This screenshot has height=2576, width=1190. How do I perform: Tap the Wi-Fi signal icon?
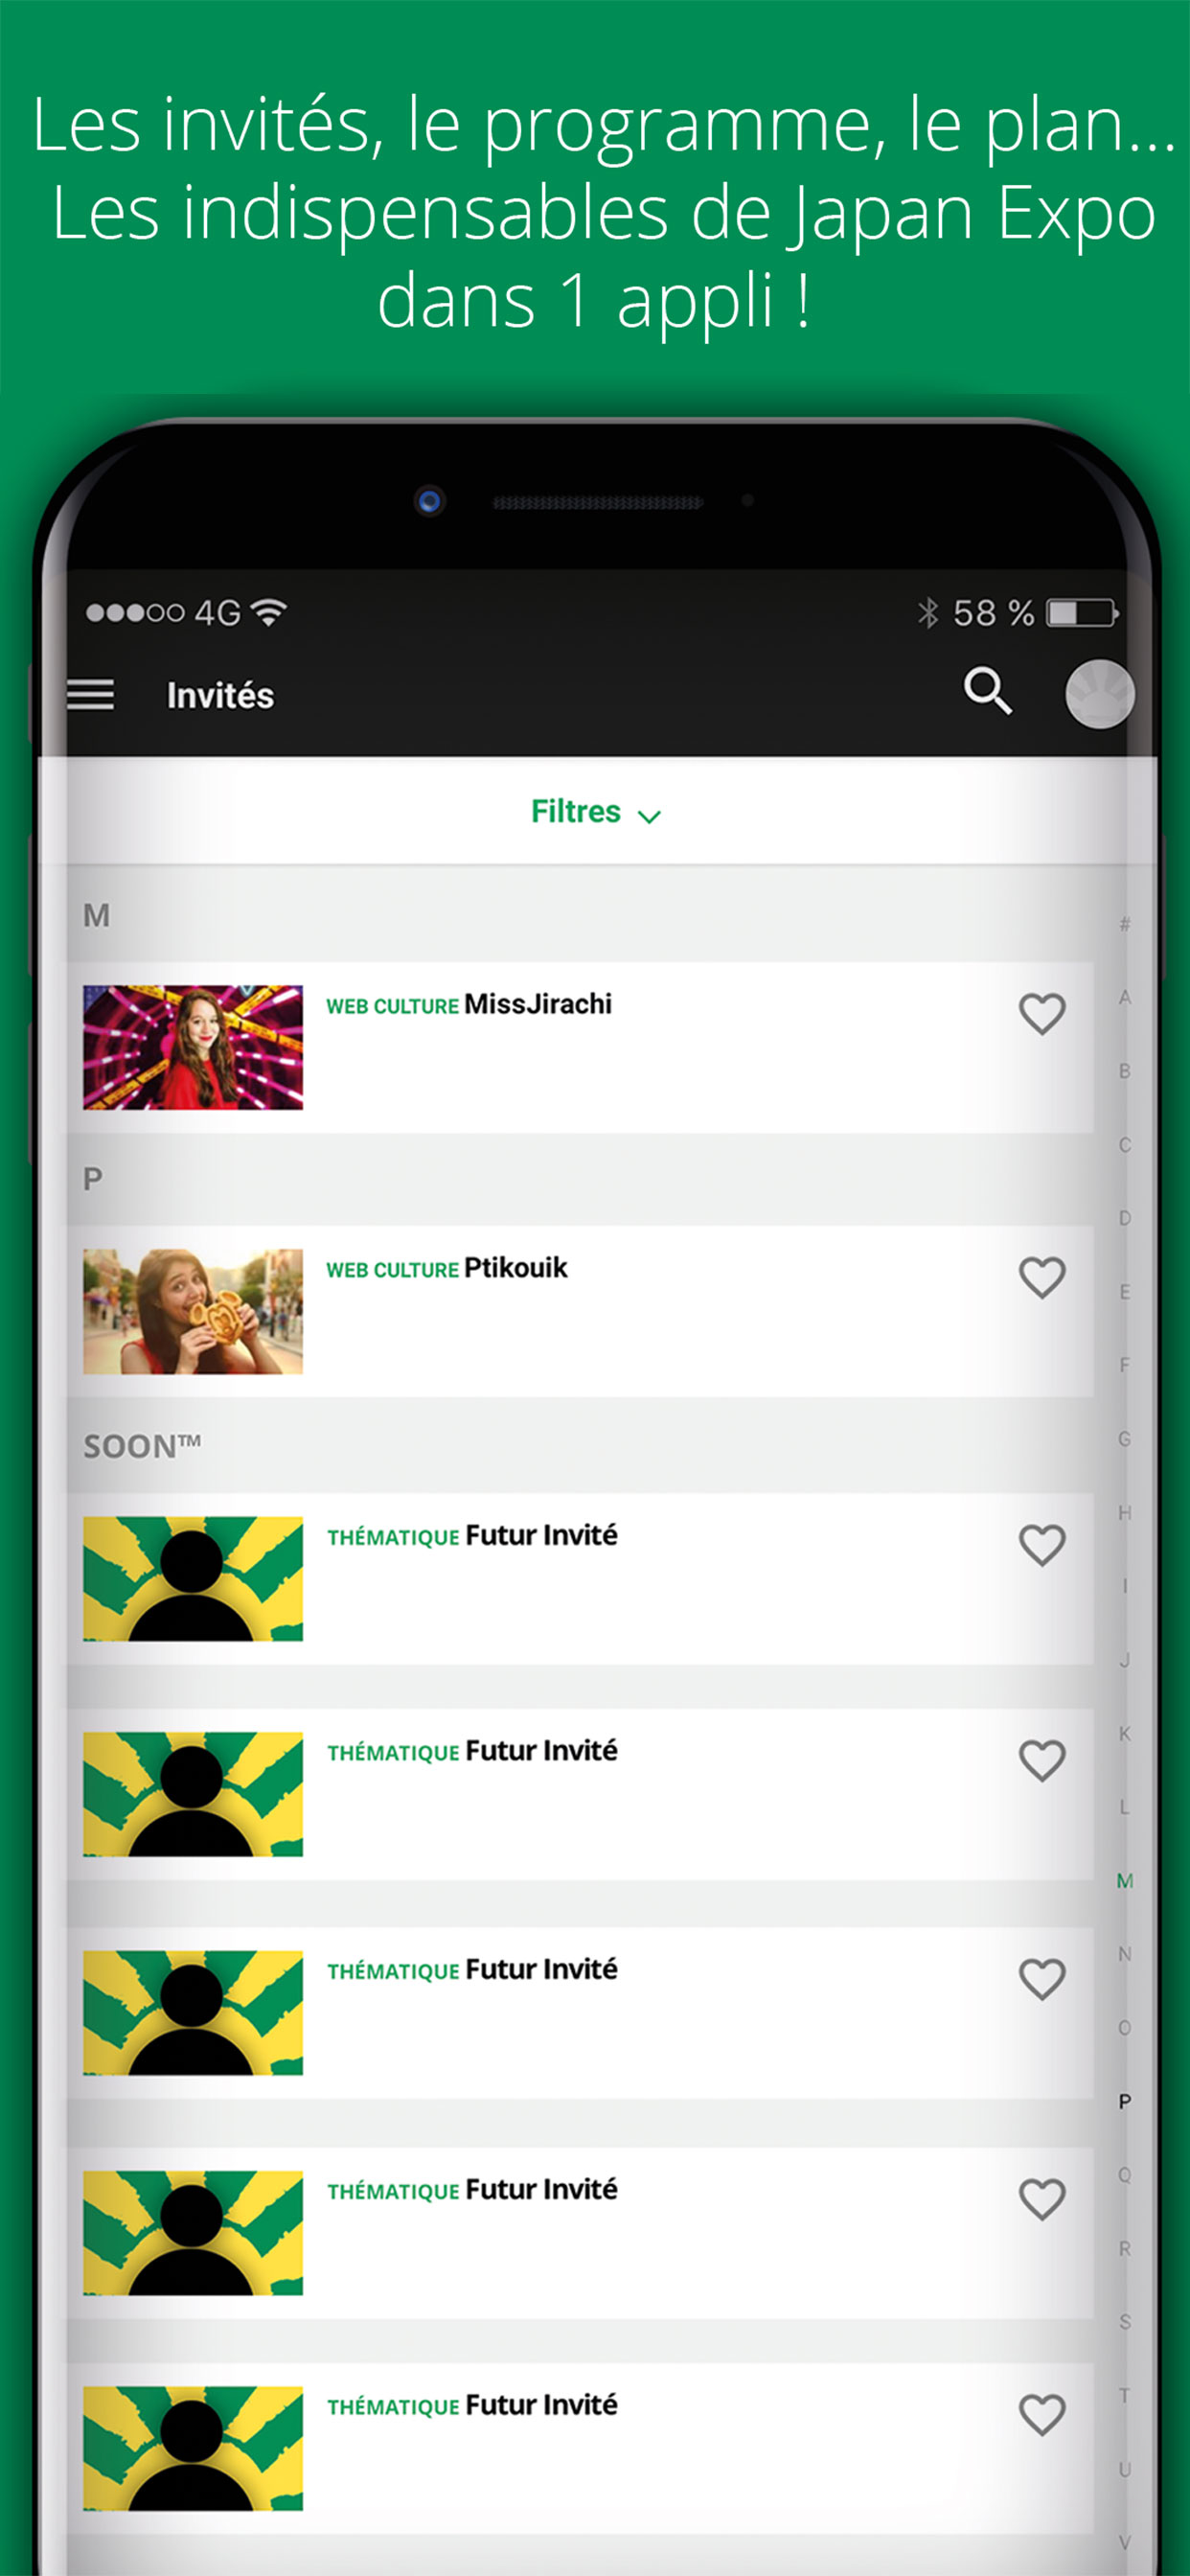point(268,612)
